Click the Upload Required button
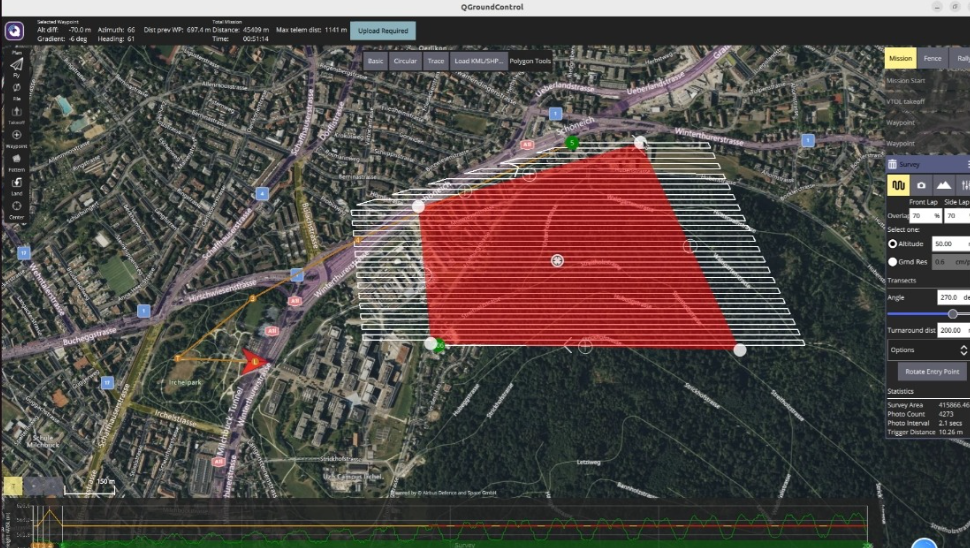This screenshot has width=970, height=548. tap(382, 31)
